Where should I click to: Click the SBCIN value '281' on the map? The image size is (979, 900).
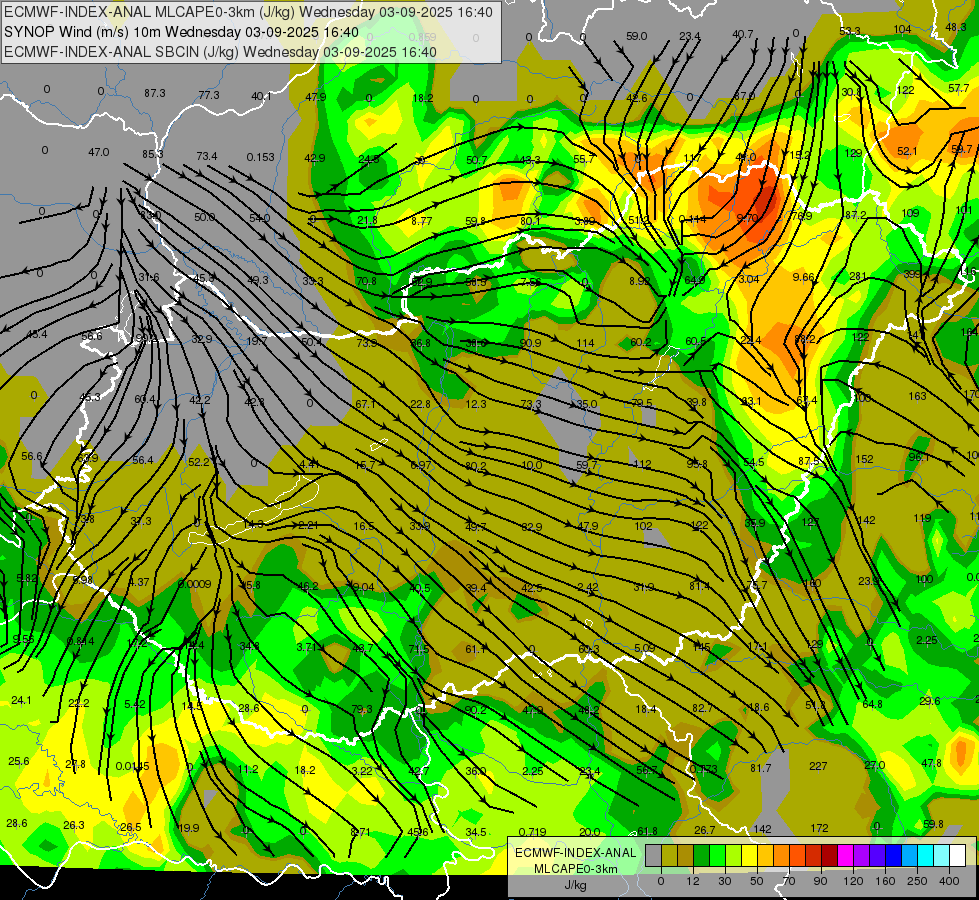(858, 276)
